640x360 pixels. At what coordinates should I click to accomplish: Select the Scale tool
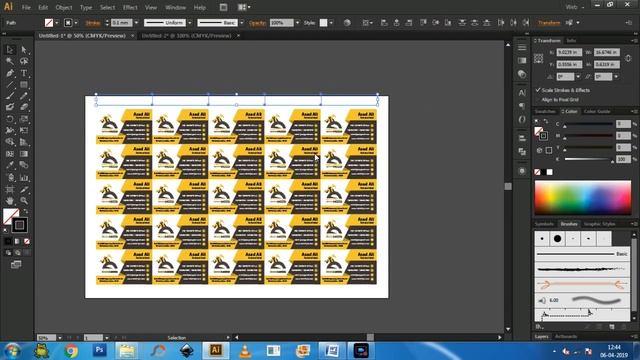[x=24, y=119]
